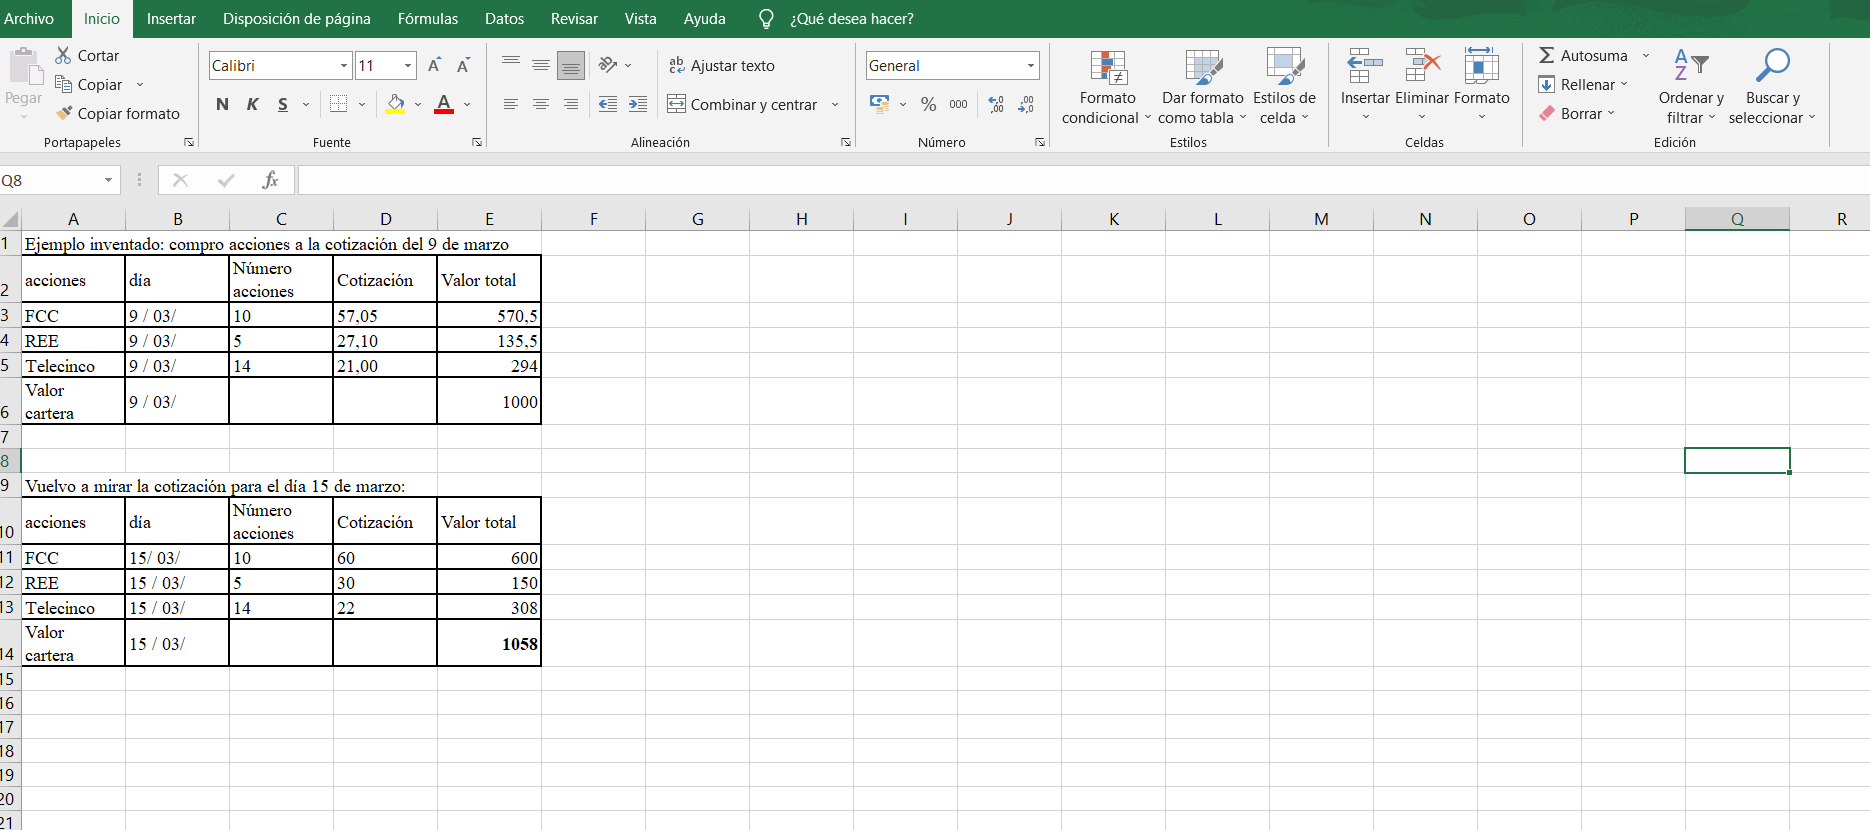Click inside the formula bar

[1084, 180]
